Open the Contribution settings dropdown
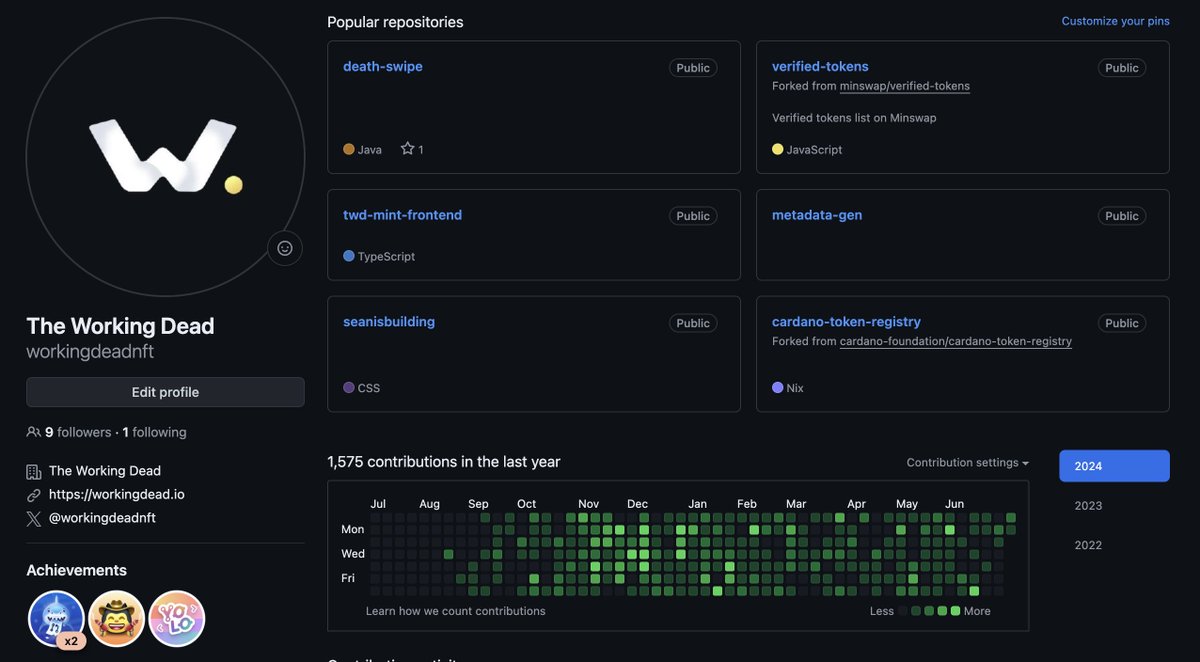 click(966, 462)
